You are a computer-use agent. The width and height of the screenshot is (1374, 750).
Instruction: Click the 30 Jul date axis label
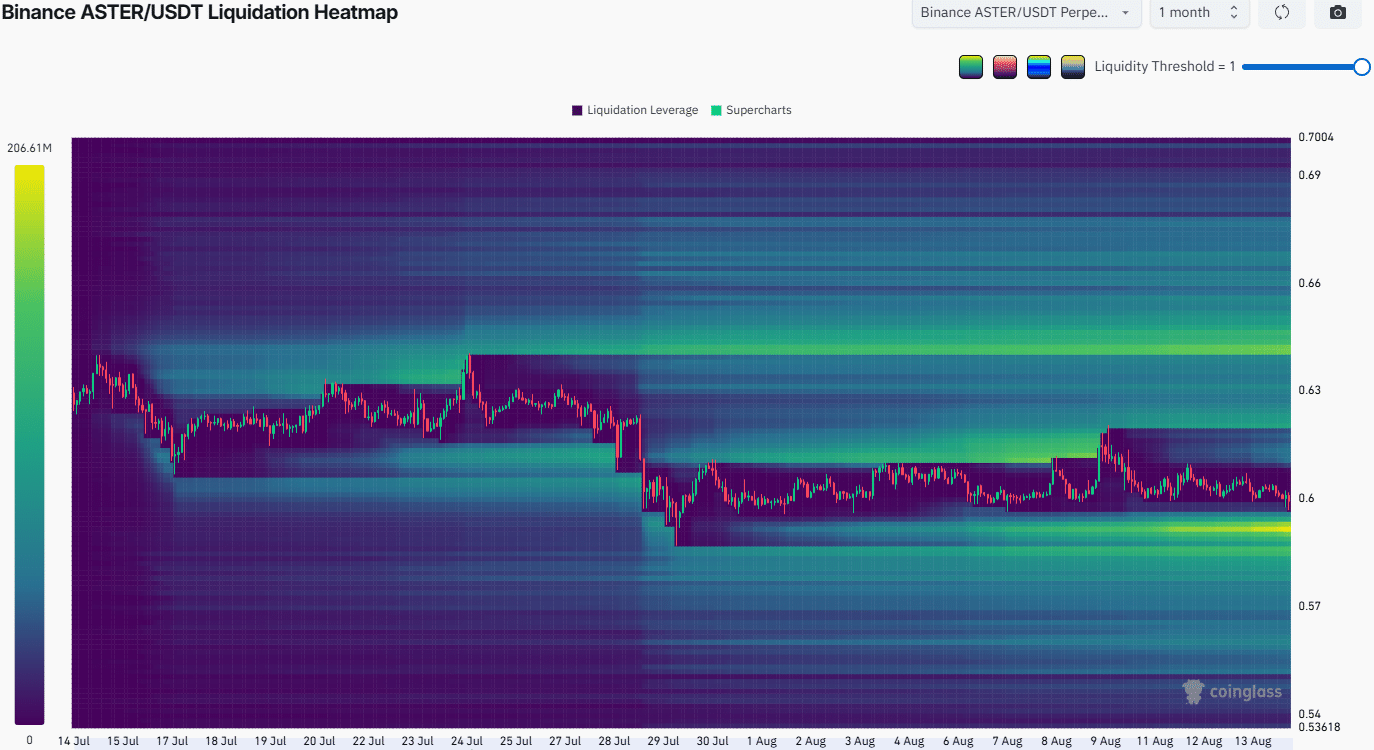pos(712,741)
